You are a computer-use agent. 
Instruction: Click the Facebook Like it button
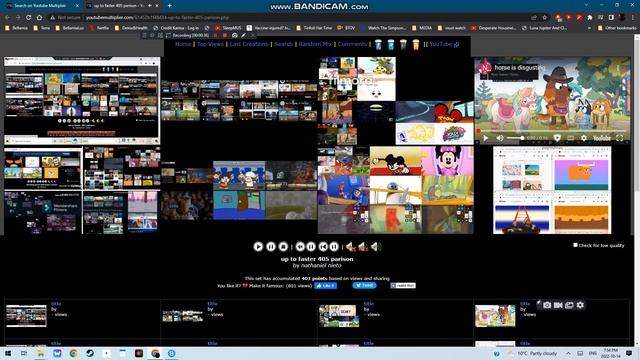[x=325, y=286]
